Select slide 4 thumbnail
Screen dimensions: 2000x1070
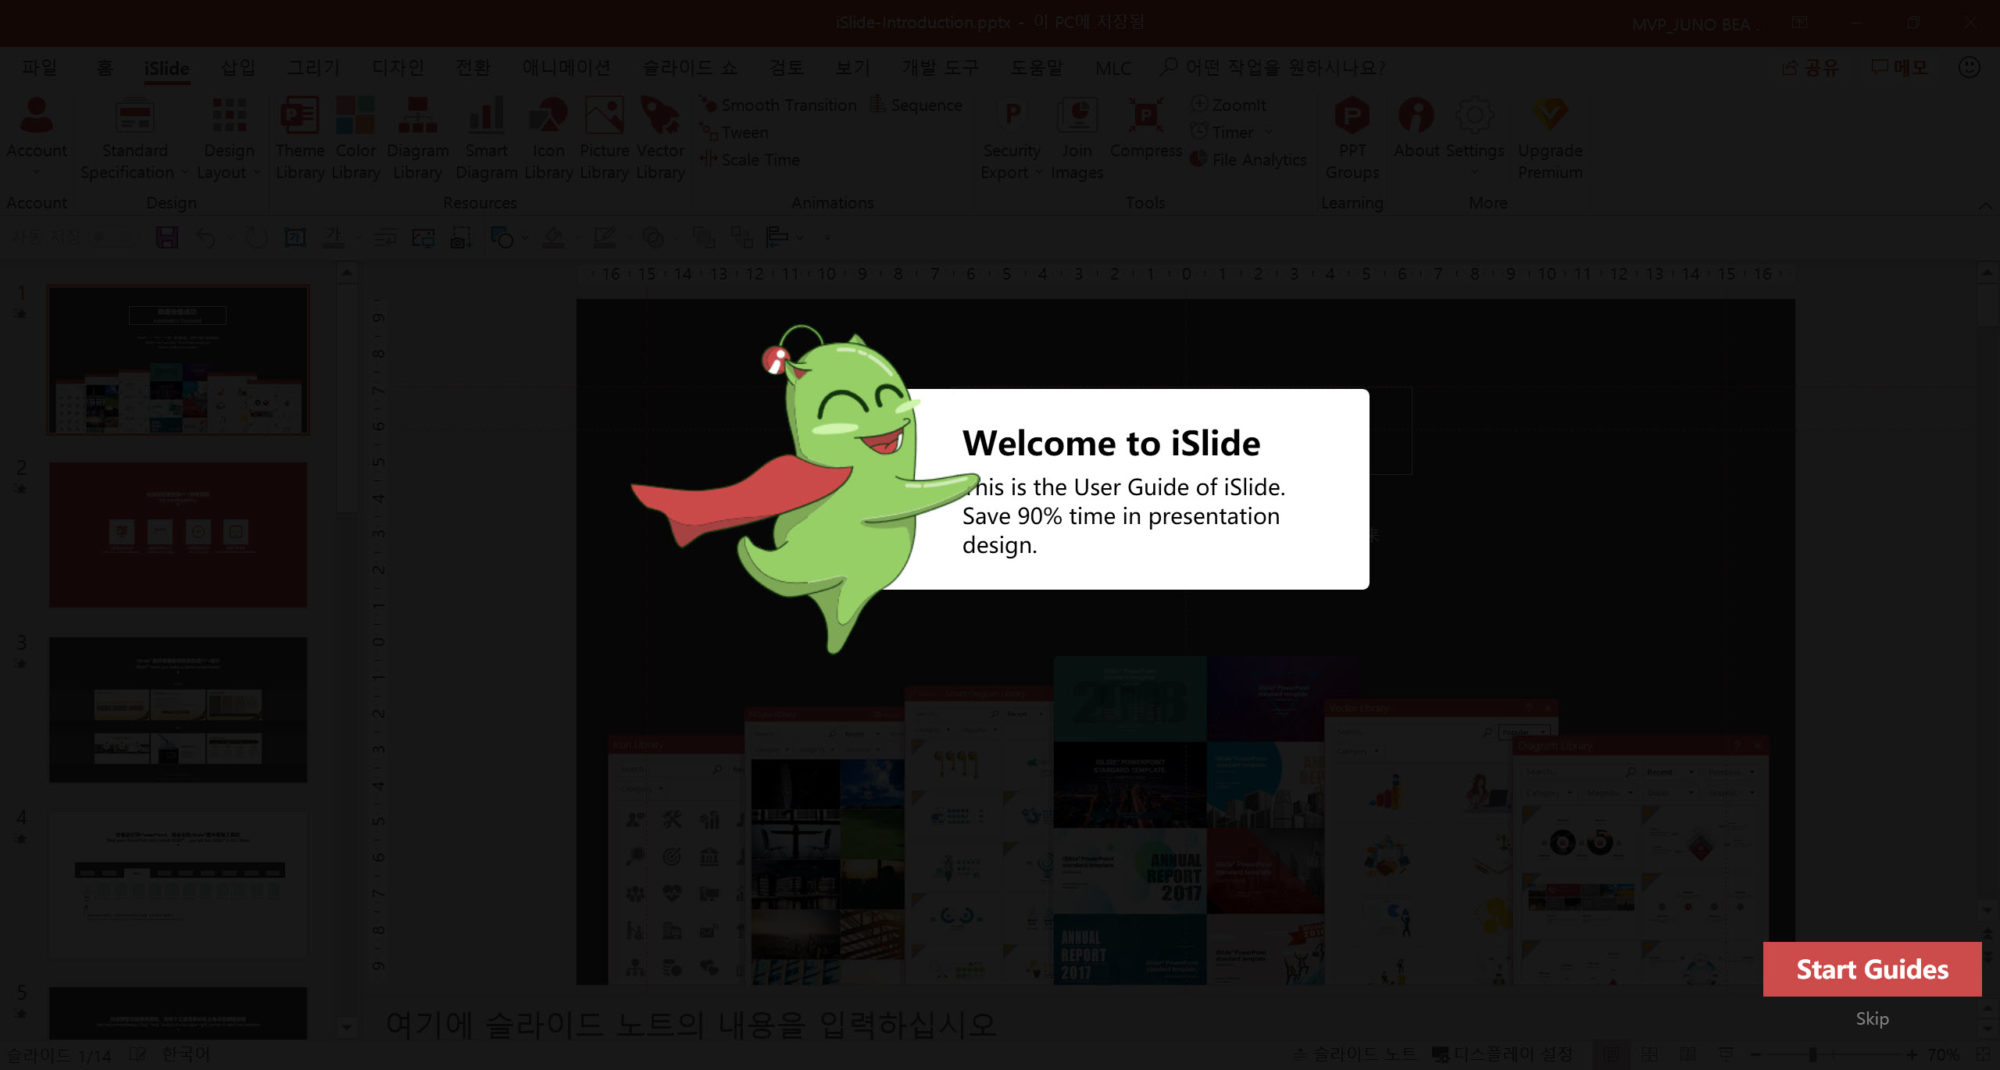point(178,884)
